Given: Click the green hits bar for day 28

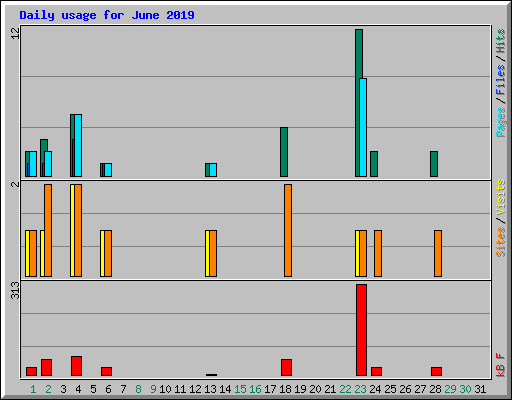Looking at the screenshot, I should [x=434, y=164].
